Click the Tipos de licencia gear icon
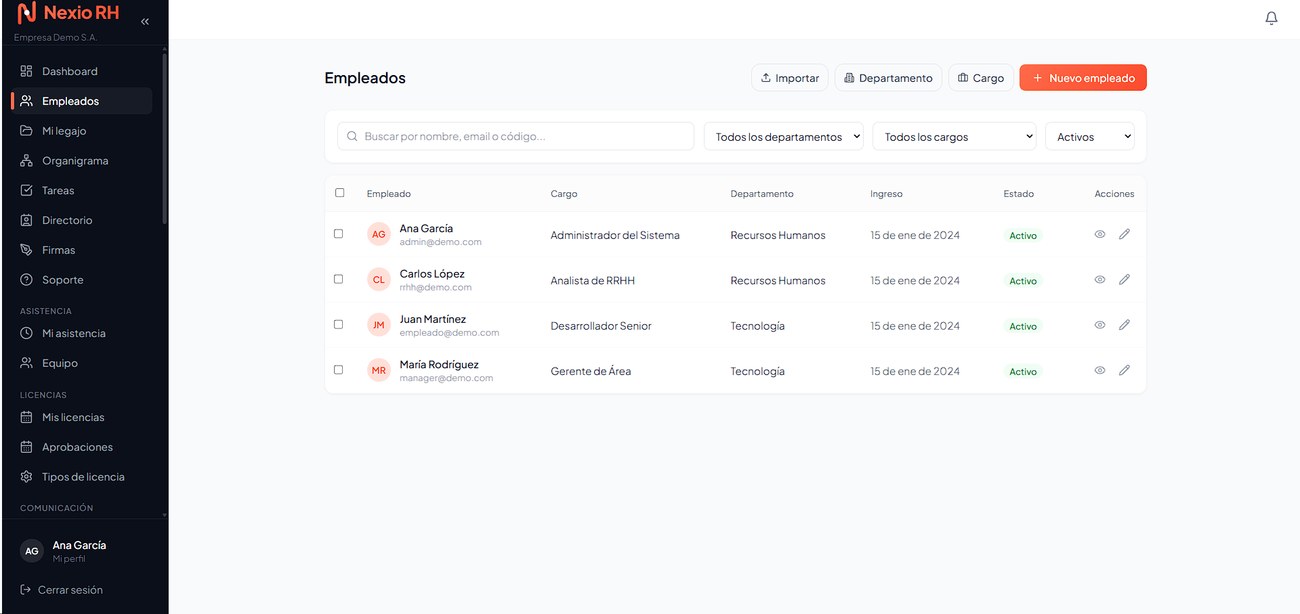The height and width of the screenshot is (614, 1300). (x=27, y=477)
